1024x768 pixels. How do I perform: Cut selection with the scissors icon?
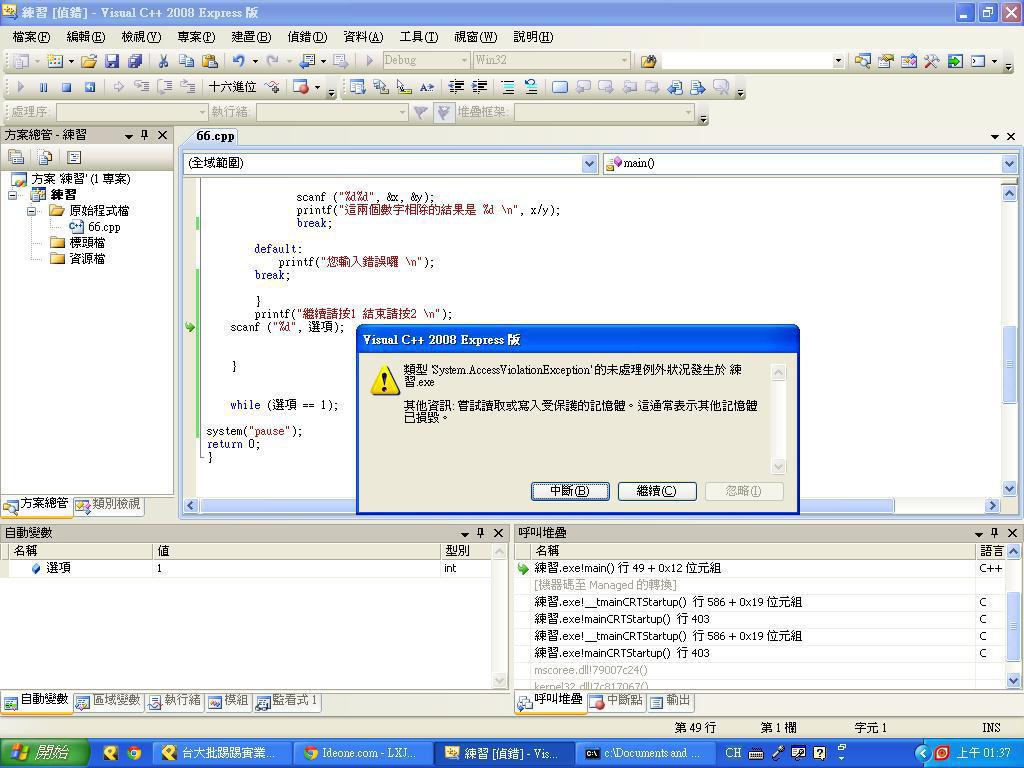pyautogui.click(x=163, y=61)
